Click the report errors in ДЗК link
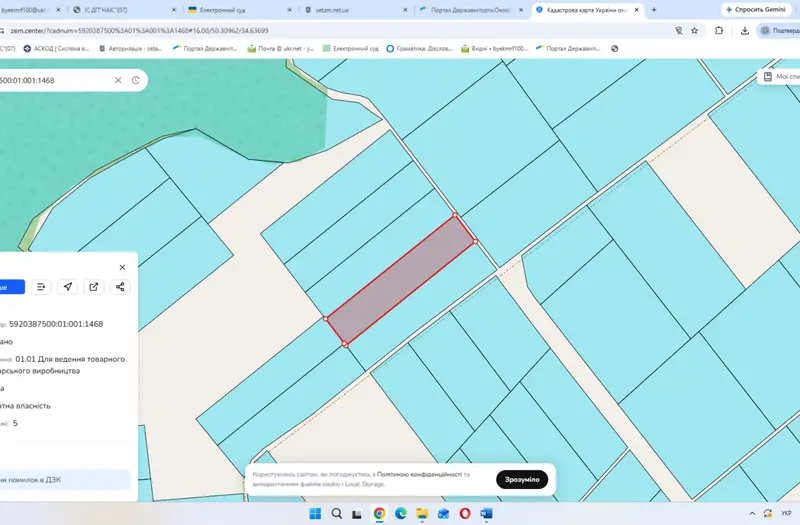 [x=64, y=480]
